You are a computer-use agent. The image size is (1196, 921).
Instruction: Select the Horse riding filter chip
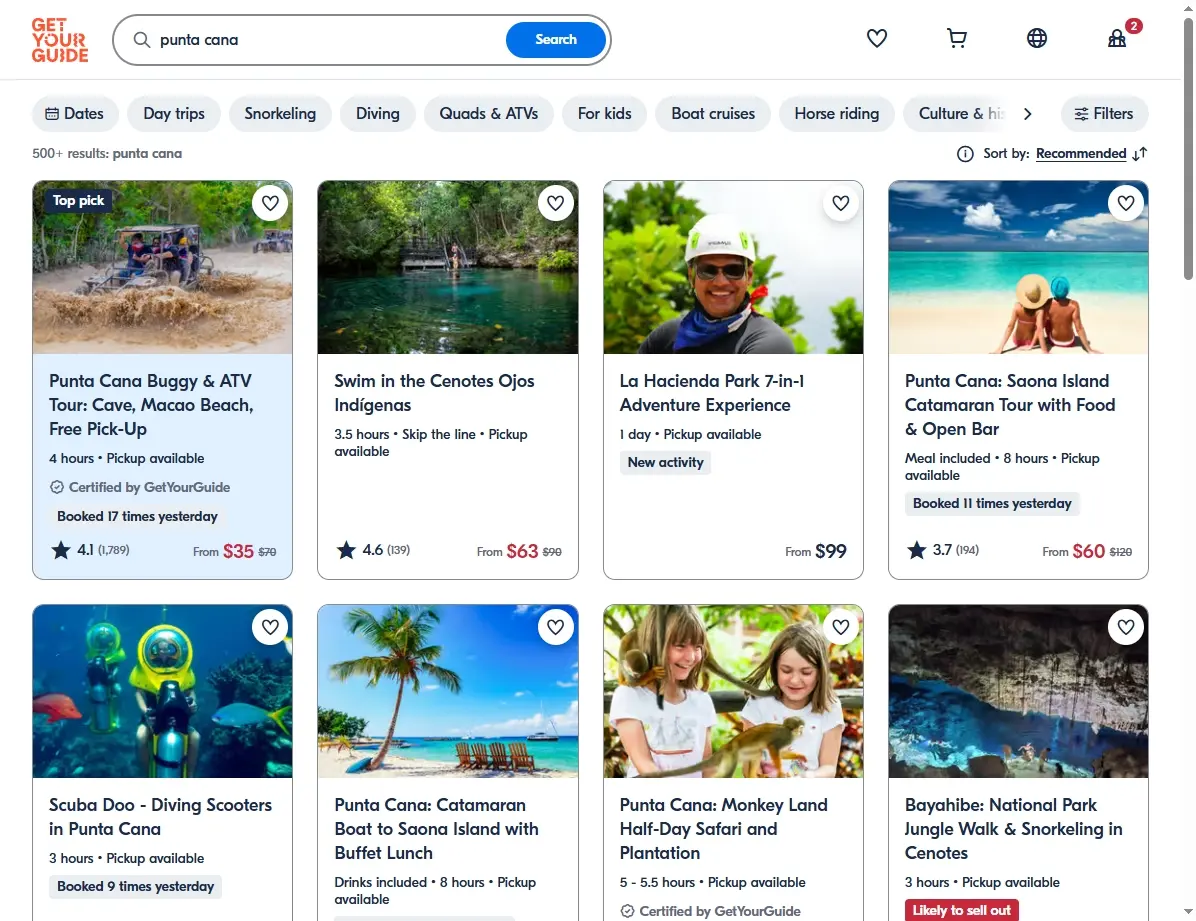[x=836, y=114]
